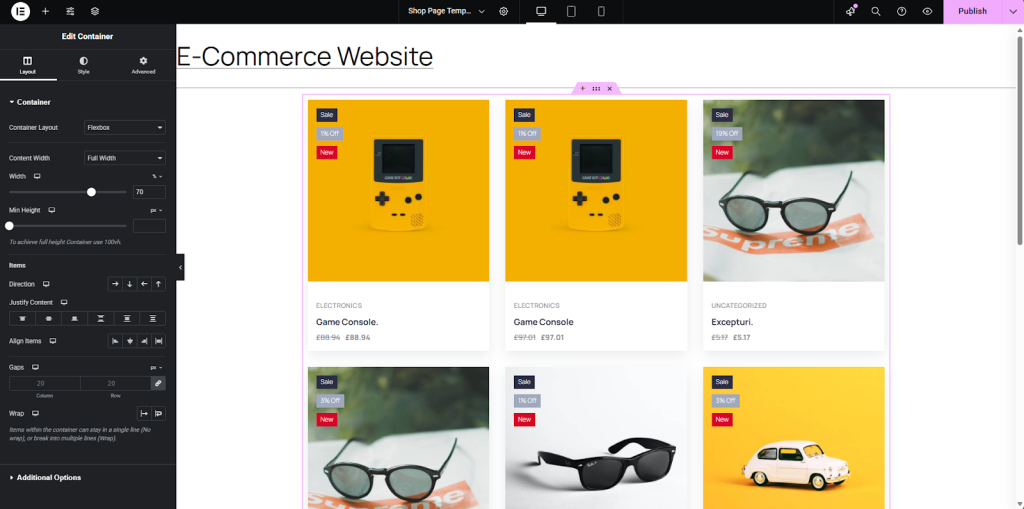Set Align Items to stretch

pyautogui.click(x=158, y=341)
